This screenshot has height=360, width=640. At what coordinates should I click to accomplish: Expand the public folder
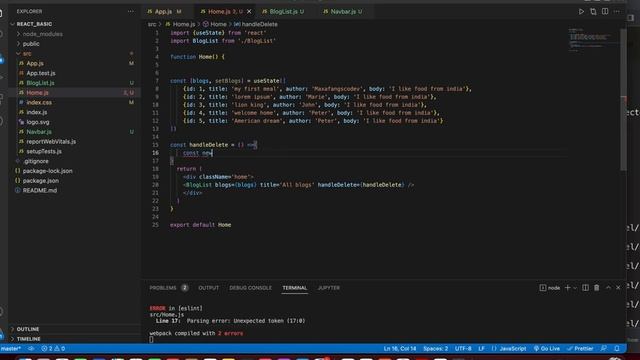(x=31, y=44)
